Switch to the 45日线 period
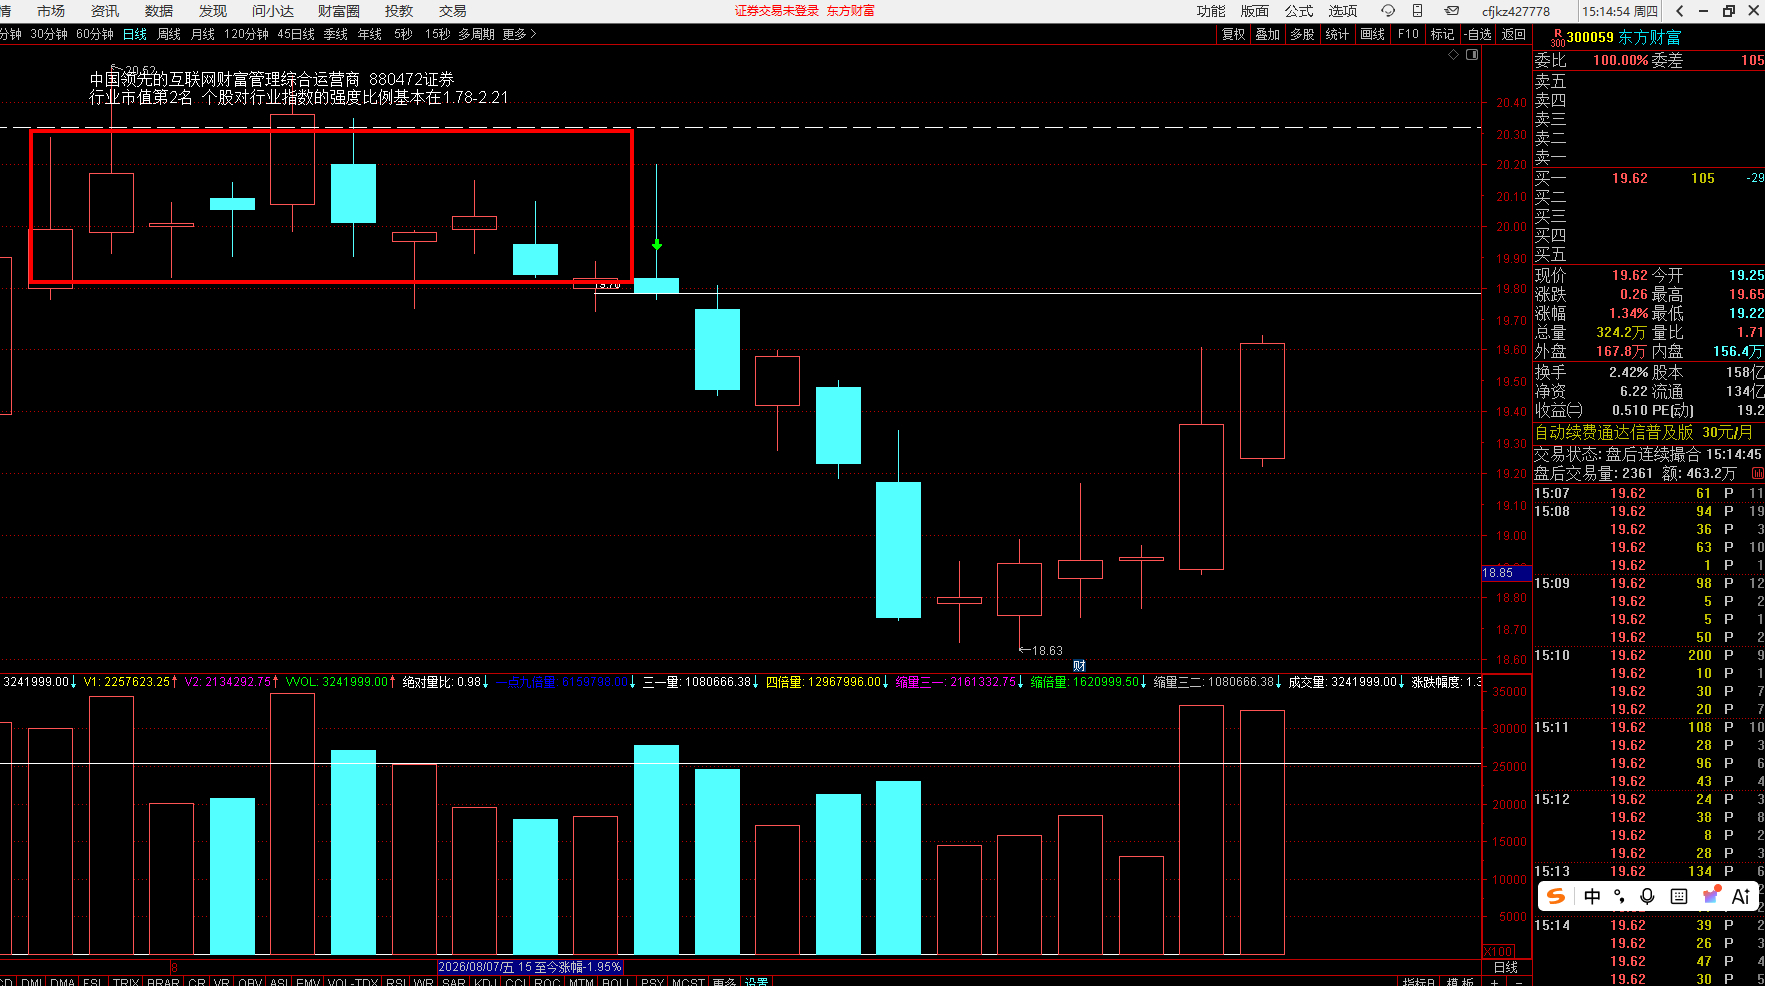The width and height of the screenshot is (1765, 986). coord(296,34)
